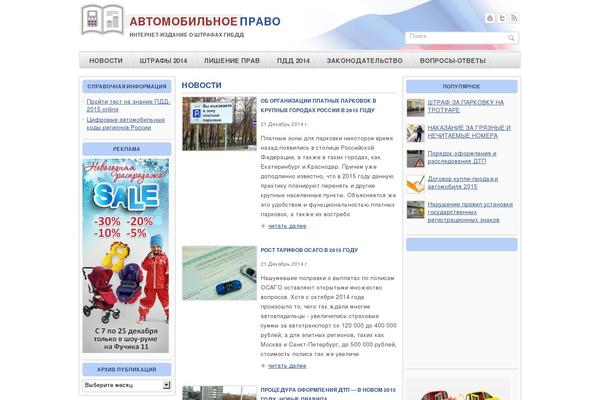Image resolution: width=600 pixels, height=400 pixels.
Task: Open Нарушение правил установки регистрационных знаков link
Action: [470, 212]
